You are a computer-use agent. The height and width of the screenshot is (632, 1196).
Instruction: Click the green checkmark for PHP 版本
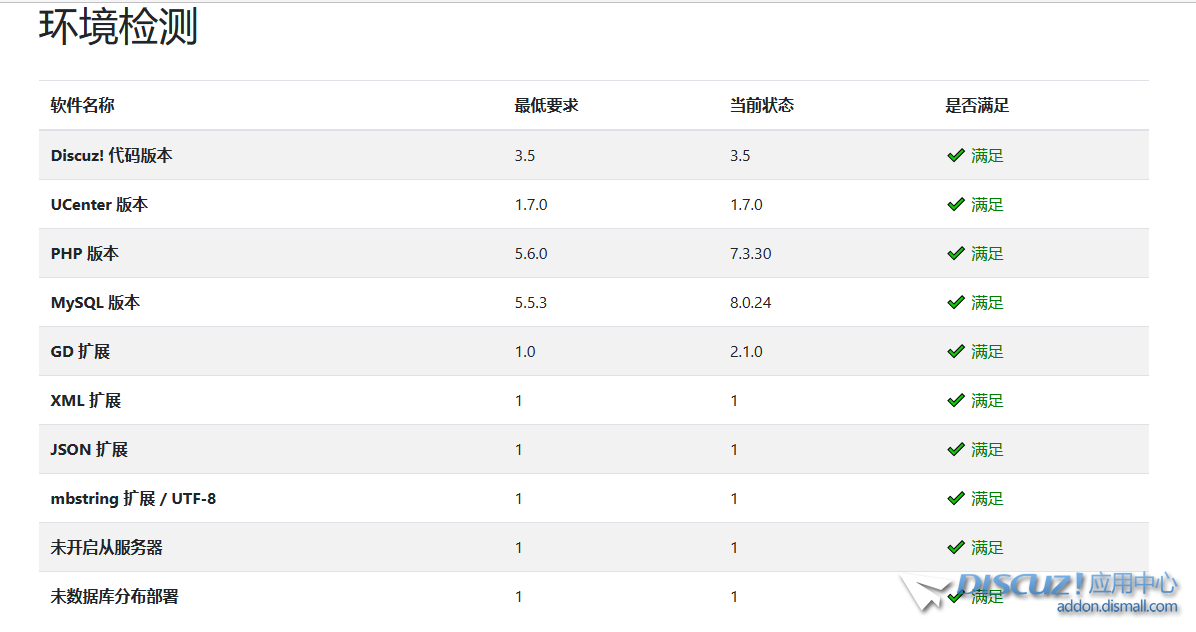pos(955,253)
